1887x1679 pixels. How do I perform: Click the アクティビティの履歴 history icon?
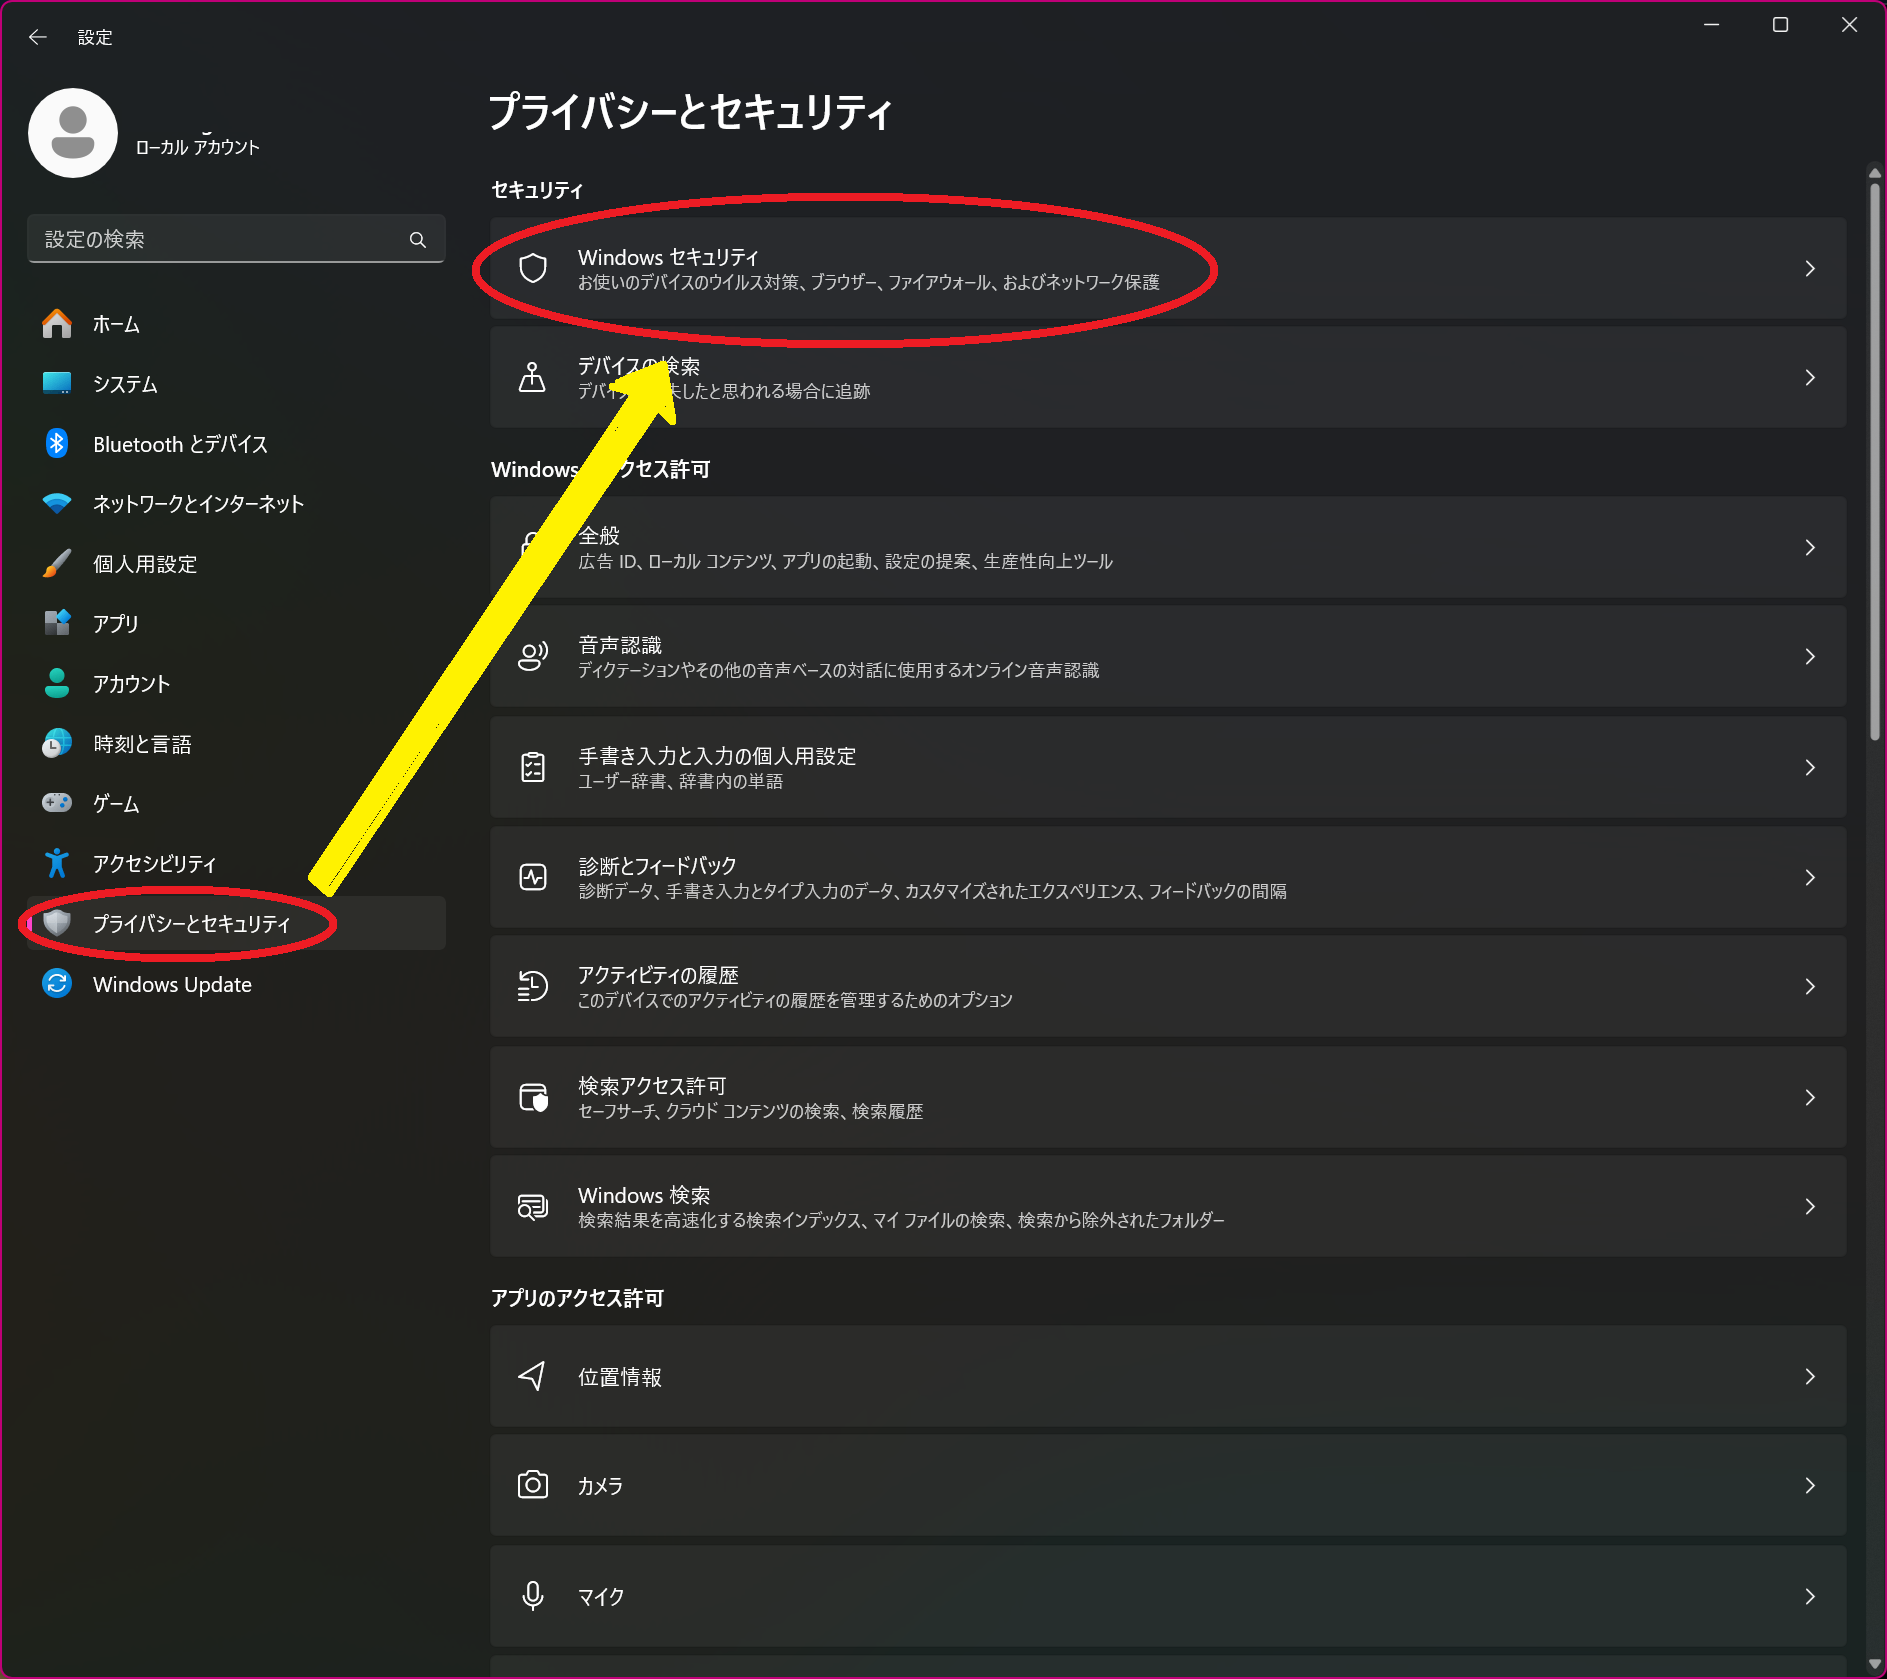[x=533, y=986]
